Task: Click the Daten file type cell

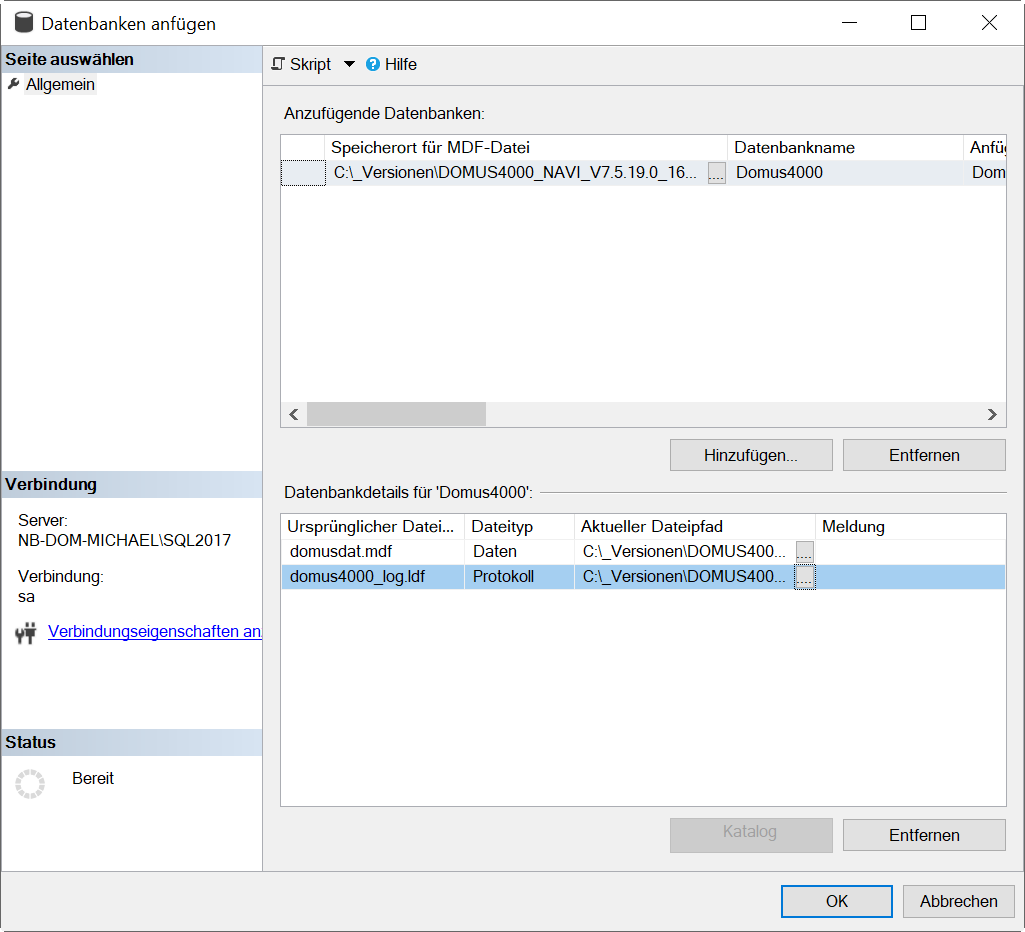Action: 519,552
